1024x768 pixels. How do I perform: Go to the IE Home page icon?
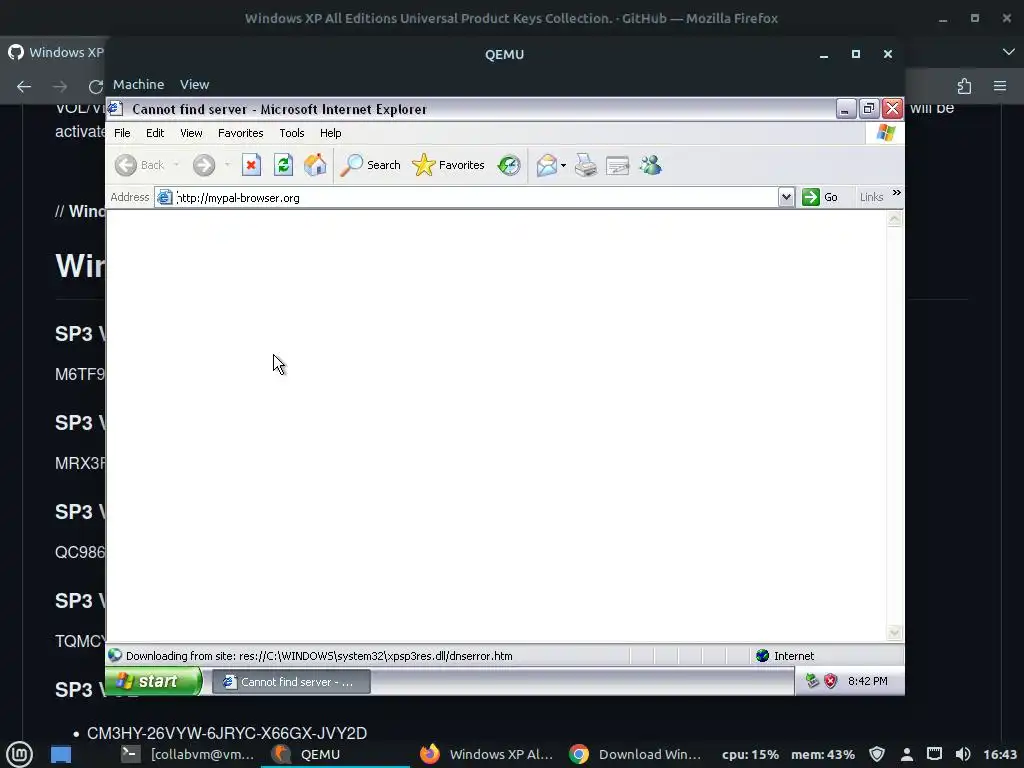click(x=315, y=165)
